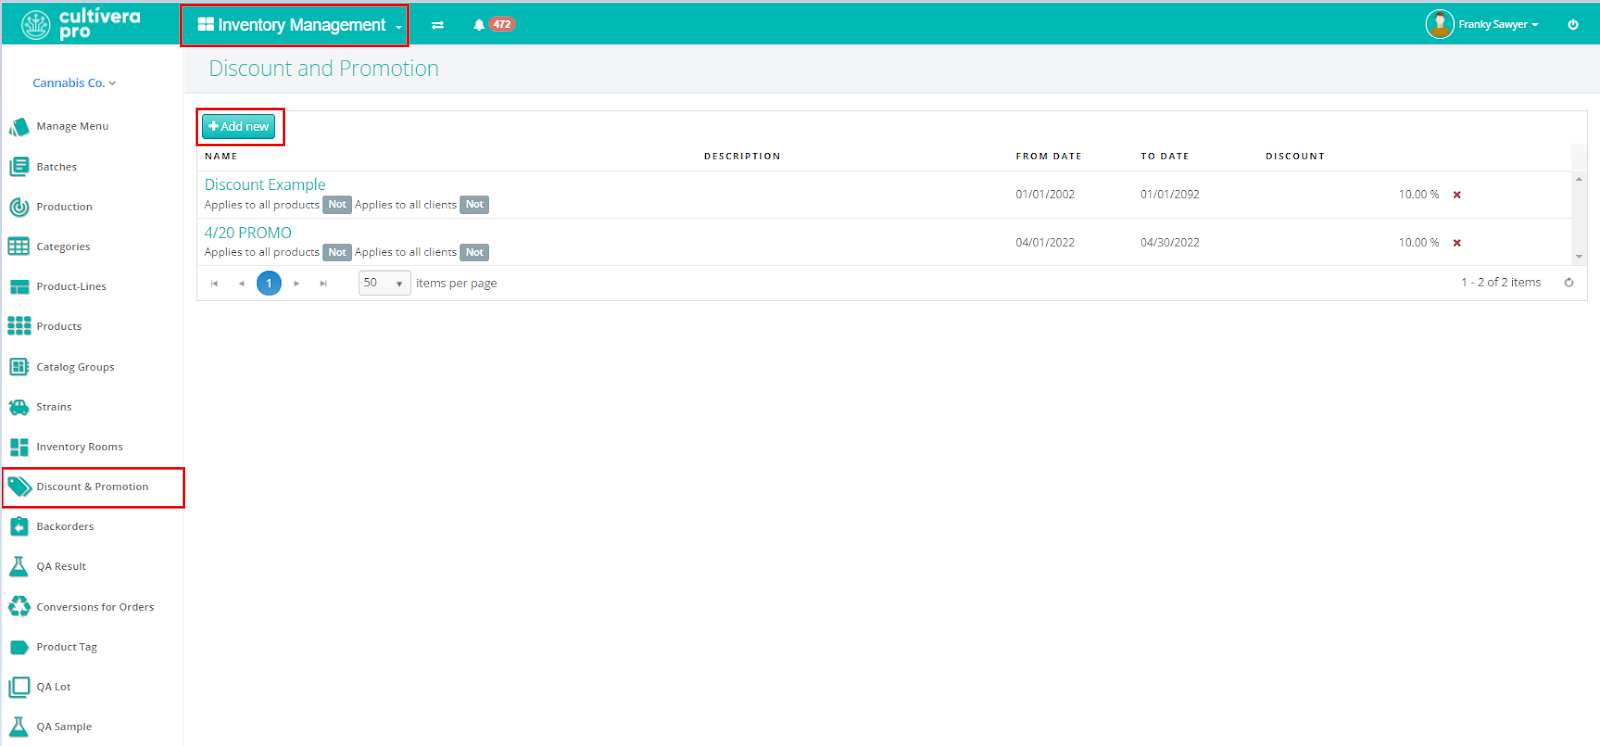
Task: Go to Batches in sidebar
Action: tap(57, 167)
